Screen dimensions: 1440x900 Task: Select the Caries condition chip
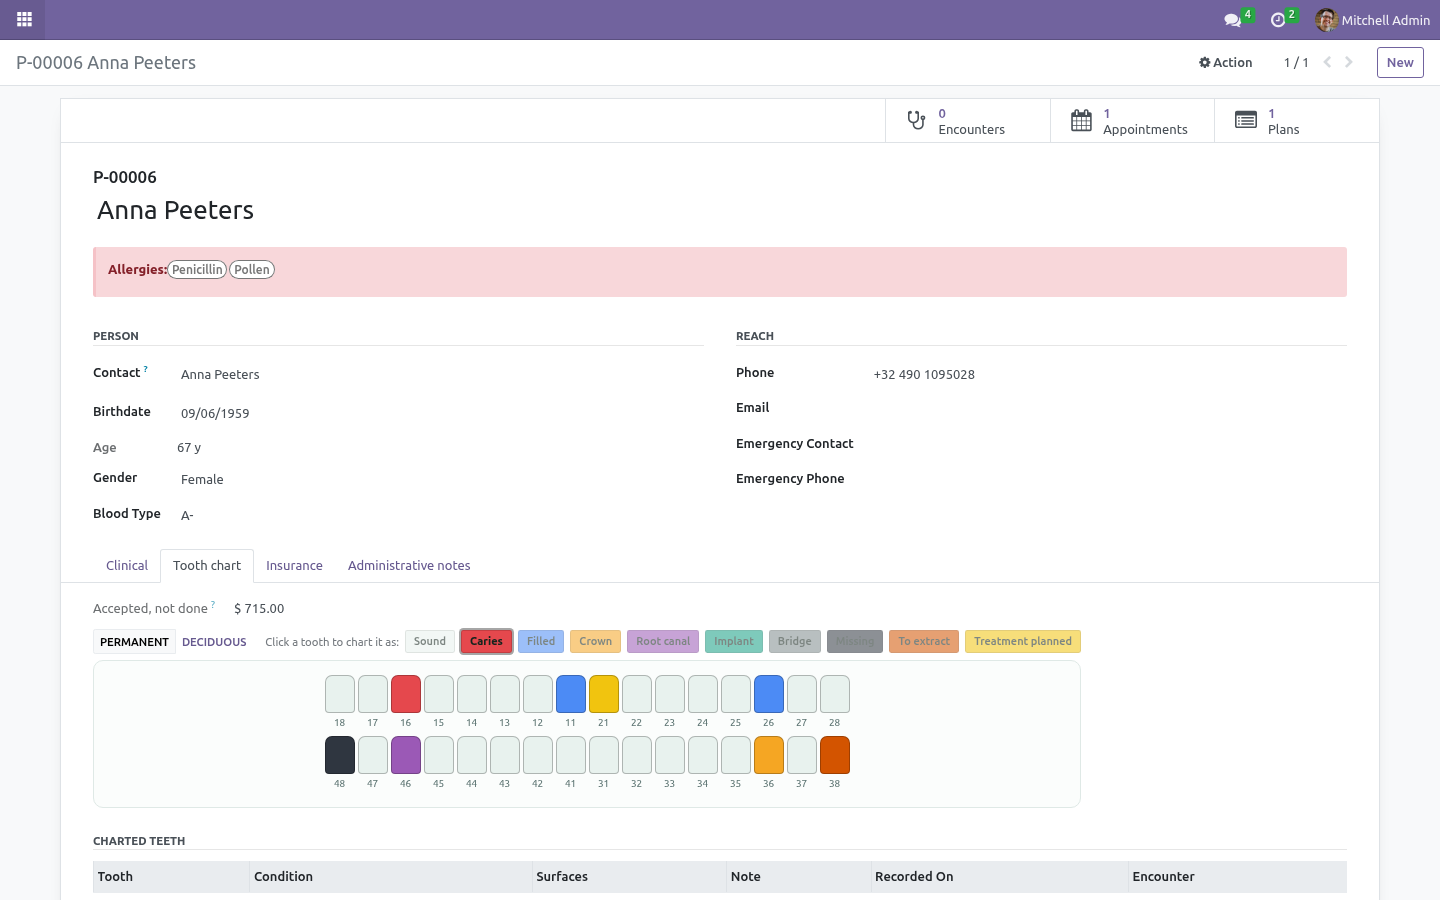pos(486,641)
